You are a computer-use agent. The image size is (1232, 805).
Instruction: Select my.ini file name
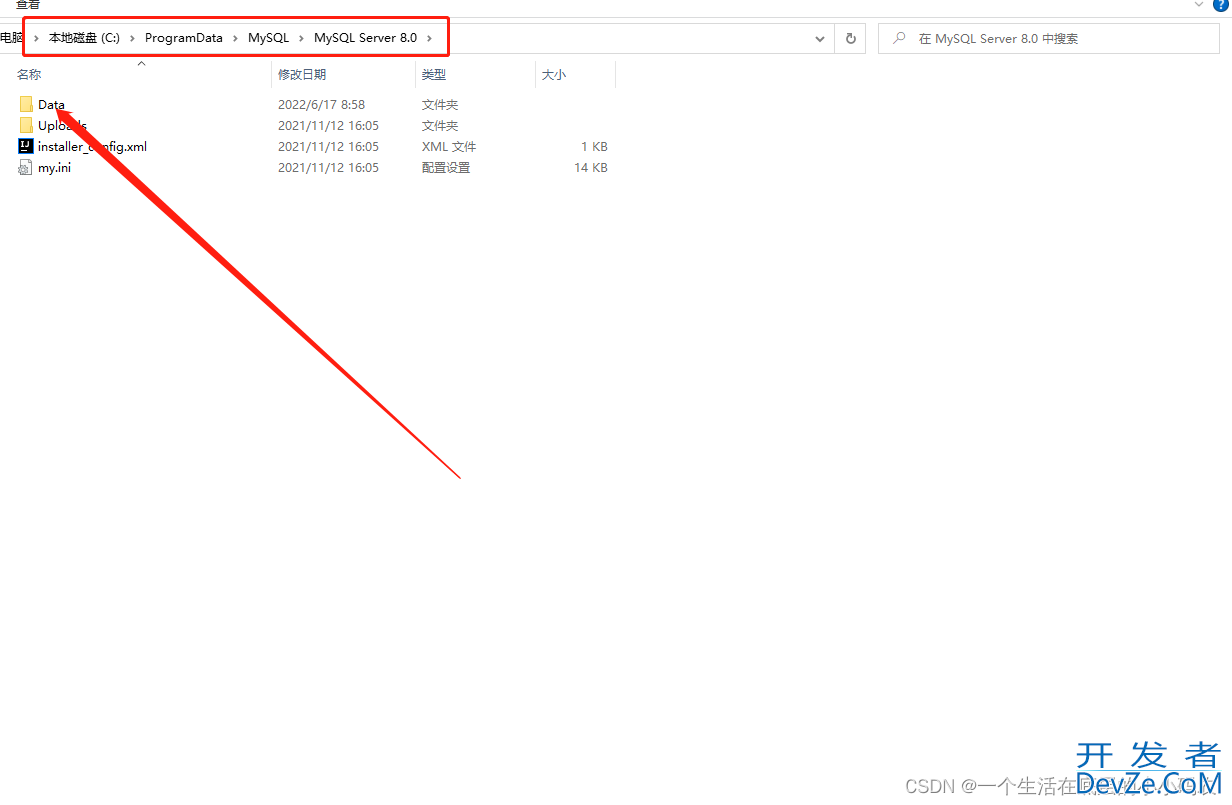click(x=54, y=167)
